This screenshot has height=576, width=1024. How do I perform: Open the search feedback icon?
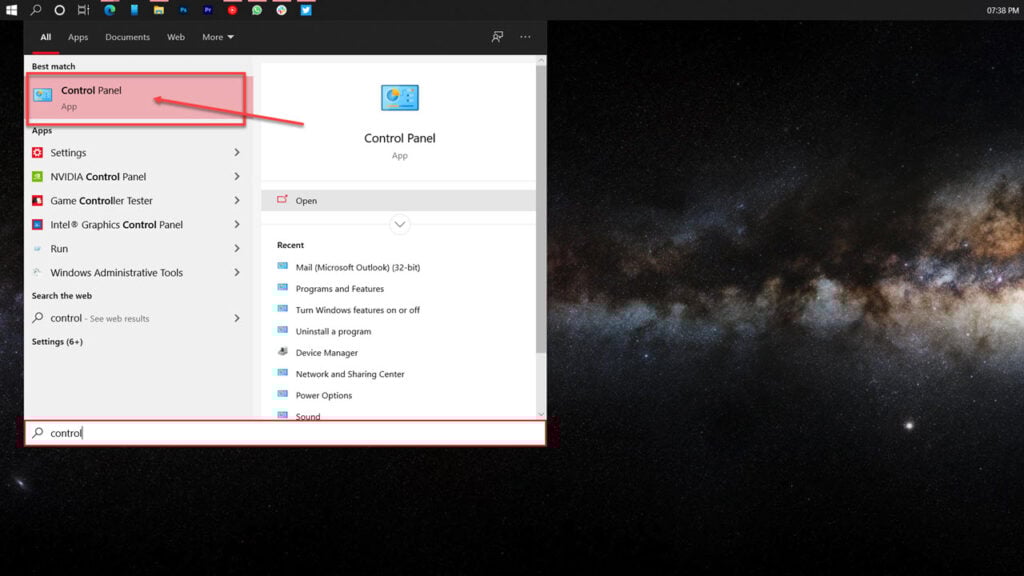click(497, 37)
